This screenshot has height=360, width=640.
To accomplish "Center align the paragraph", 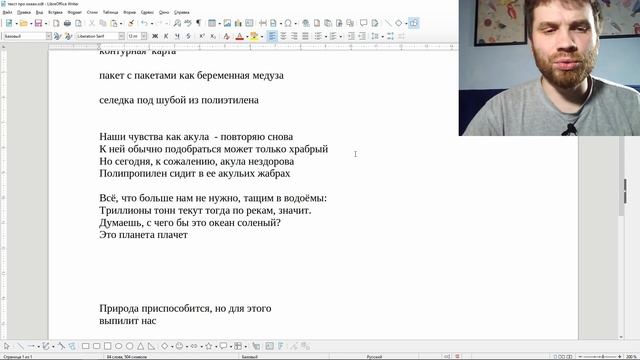I will (x=283, y=36).
